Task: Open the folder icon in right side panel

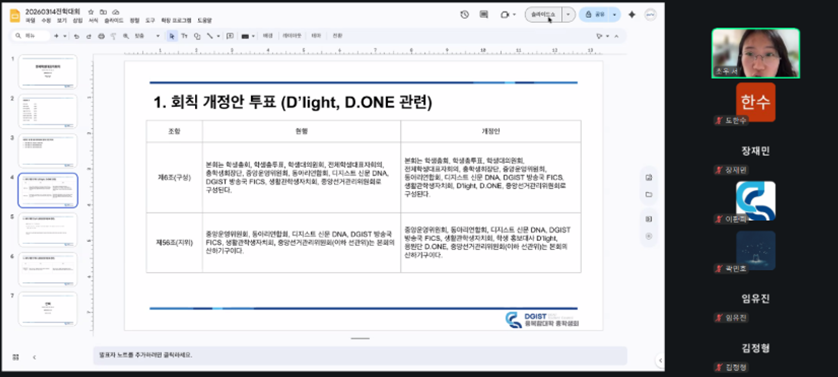Action: click(x=649, y=195)
